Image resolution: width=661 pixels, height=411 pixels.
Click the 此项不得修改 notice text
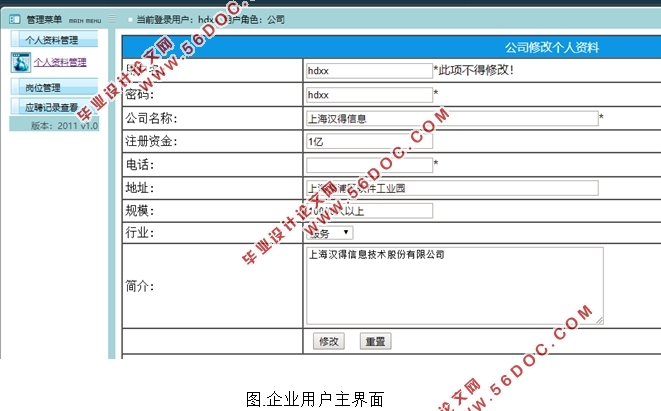click(x=474, y=70)
